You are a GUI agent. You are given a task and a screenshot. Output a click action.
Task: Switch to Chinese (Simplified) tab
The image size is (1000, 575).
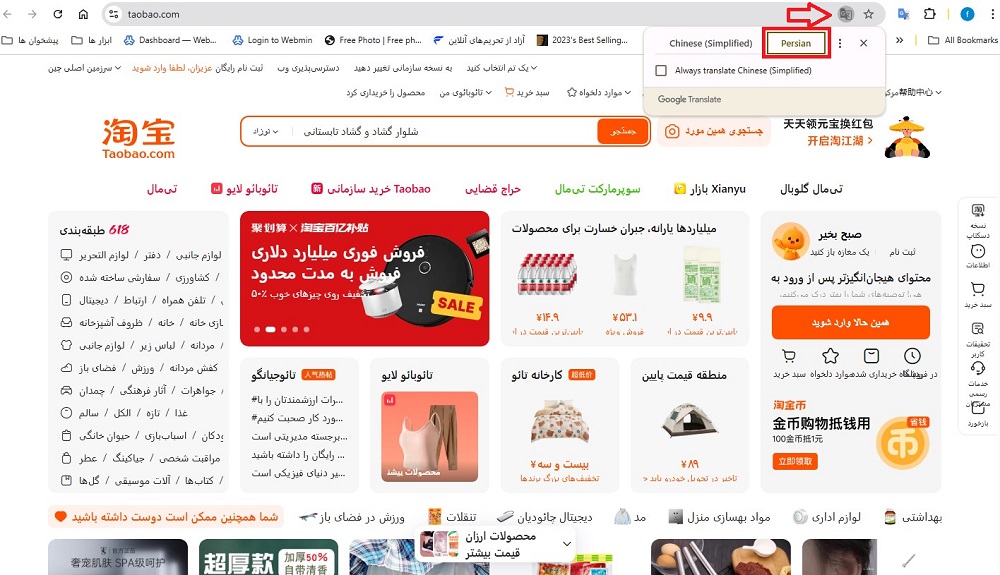(x=710, y=43)
